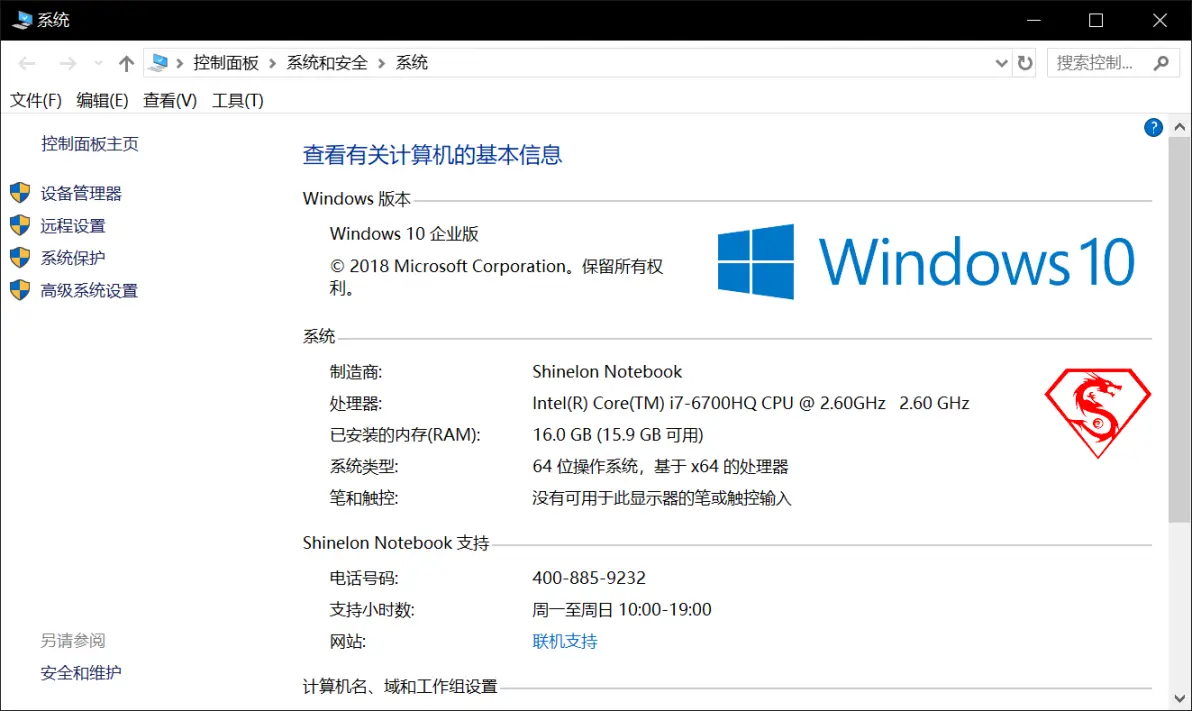This screenshot has width=1192, height=711.
Task: Click the processor value 'Intel(R) Core(TM) i7-6700HQ'
Action: (x=645, y=403)
